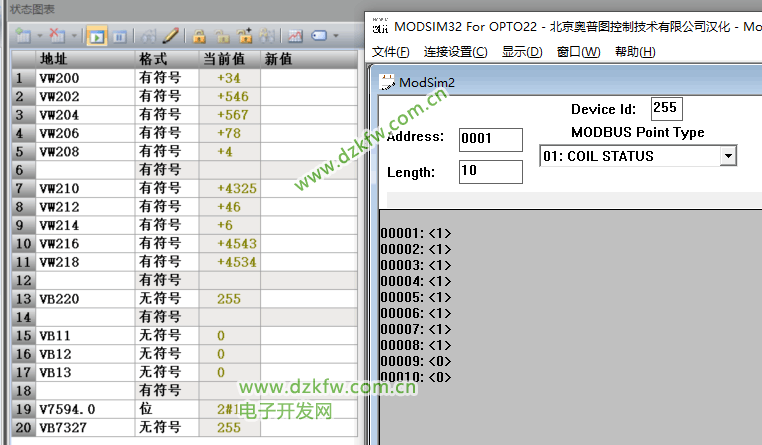Click the Address input field

490,139
